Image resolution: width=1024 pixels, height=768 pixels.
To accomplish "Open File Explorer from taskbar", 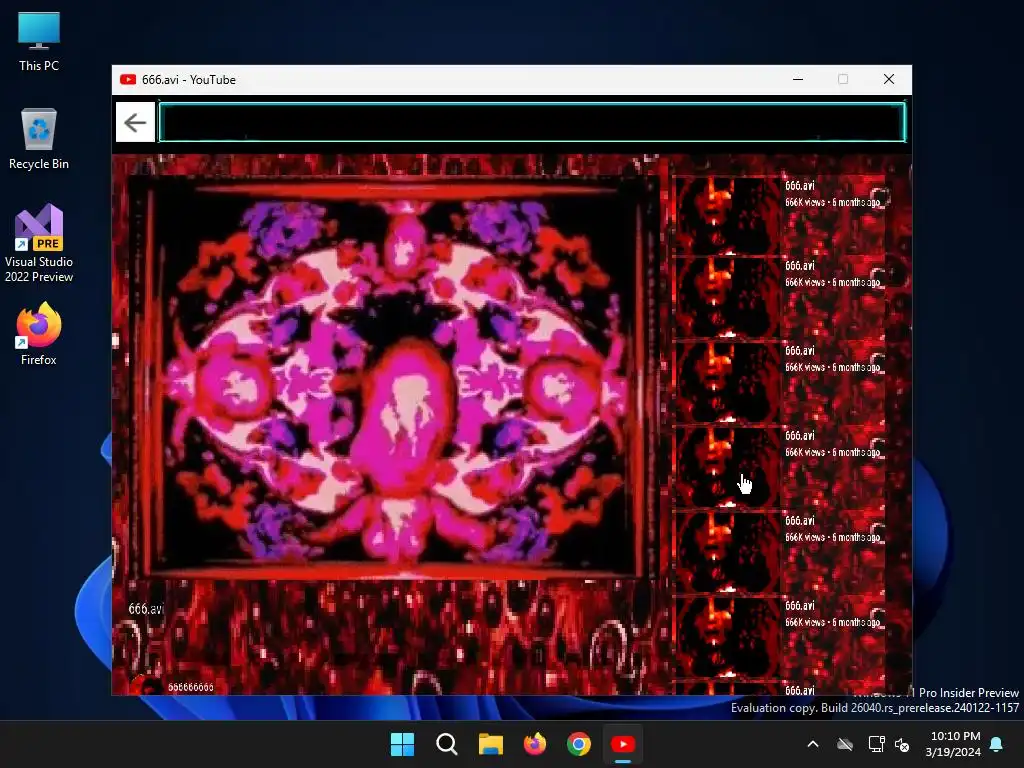I will pyautogui.click(x=490, y=744).
